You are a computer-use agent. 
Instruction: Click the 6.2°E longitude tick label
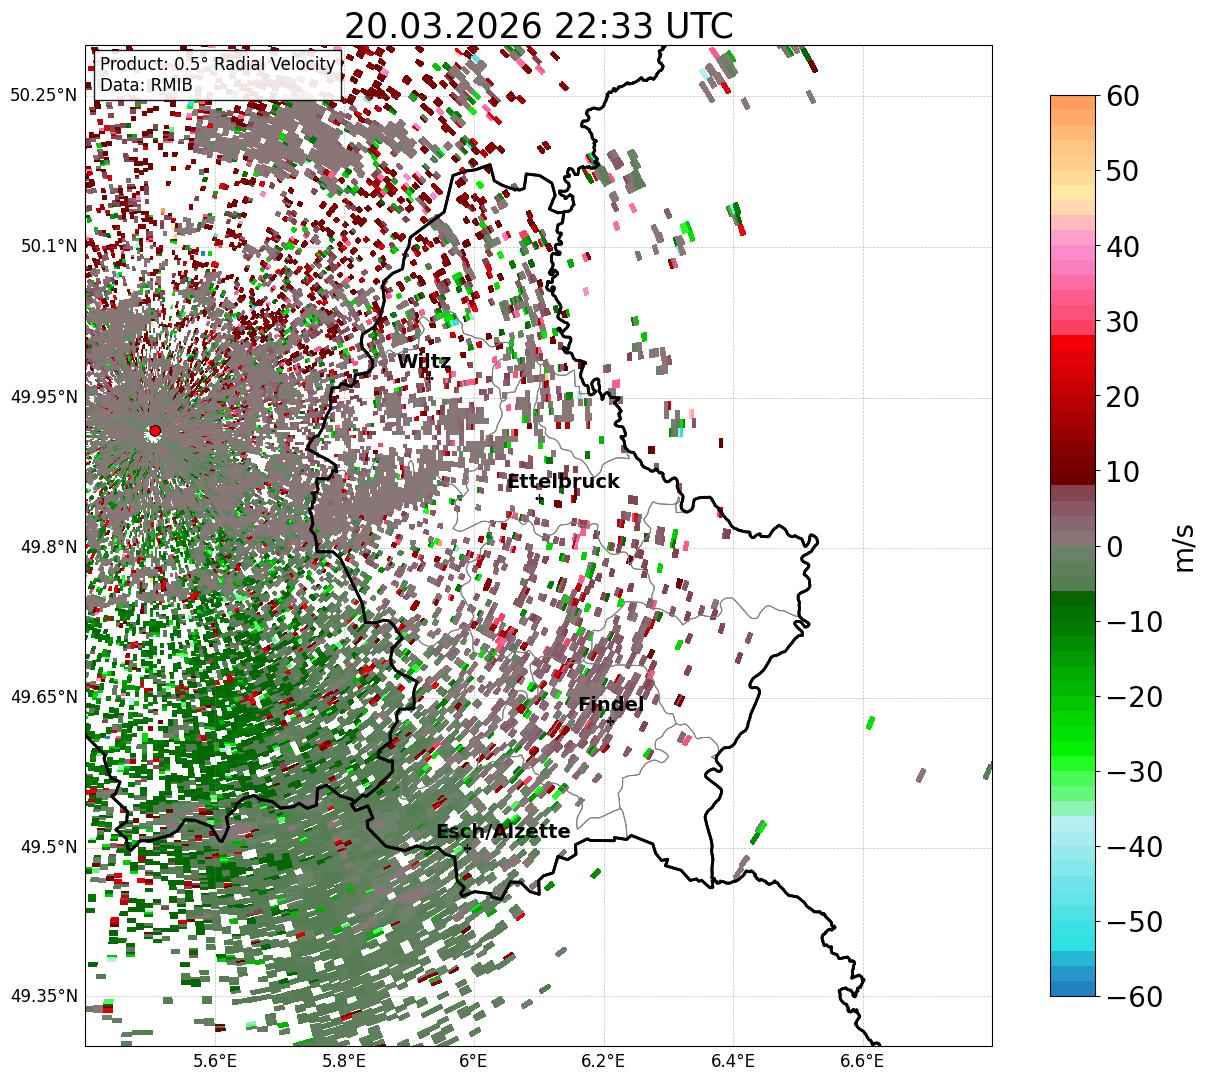pyautogui.click(x=603, y=1060)
